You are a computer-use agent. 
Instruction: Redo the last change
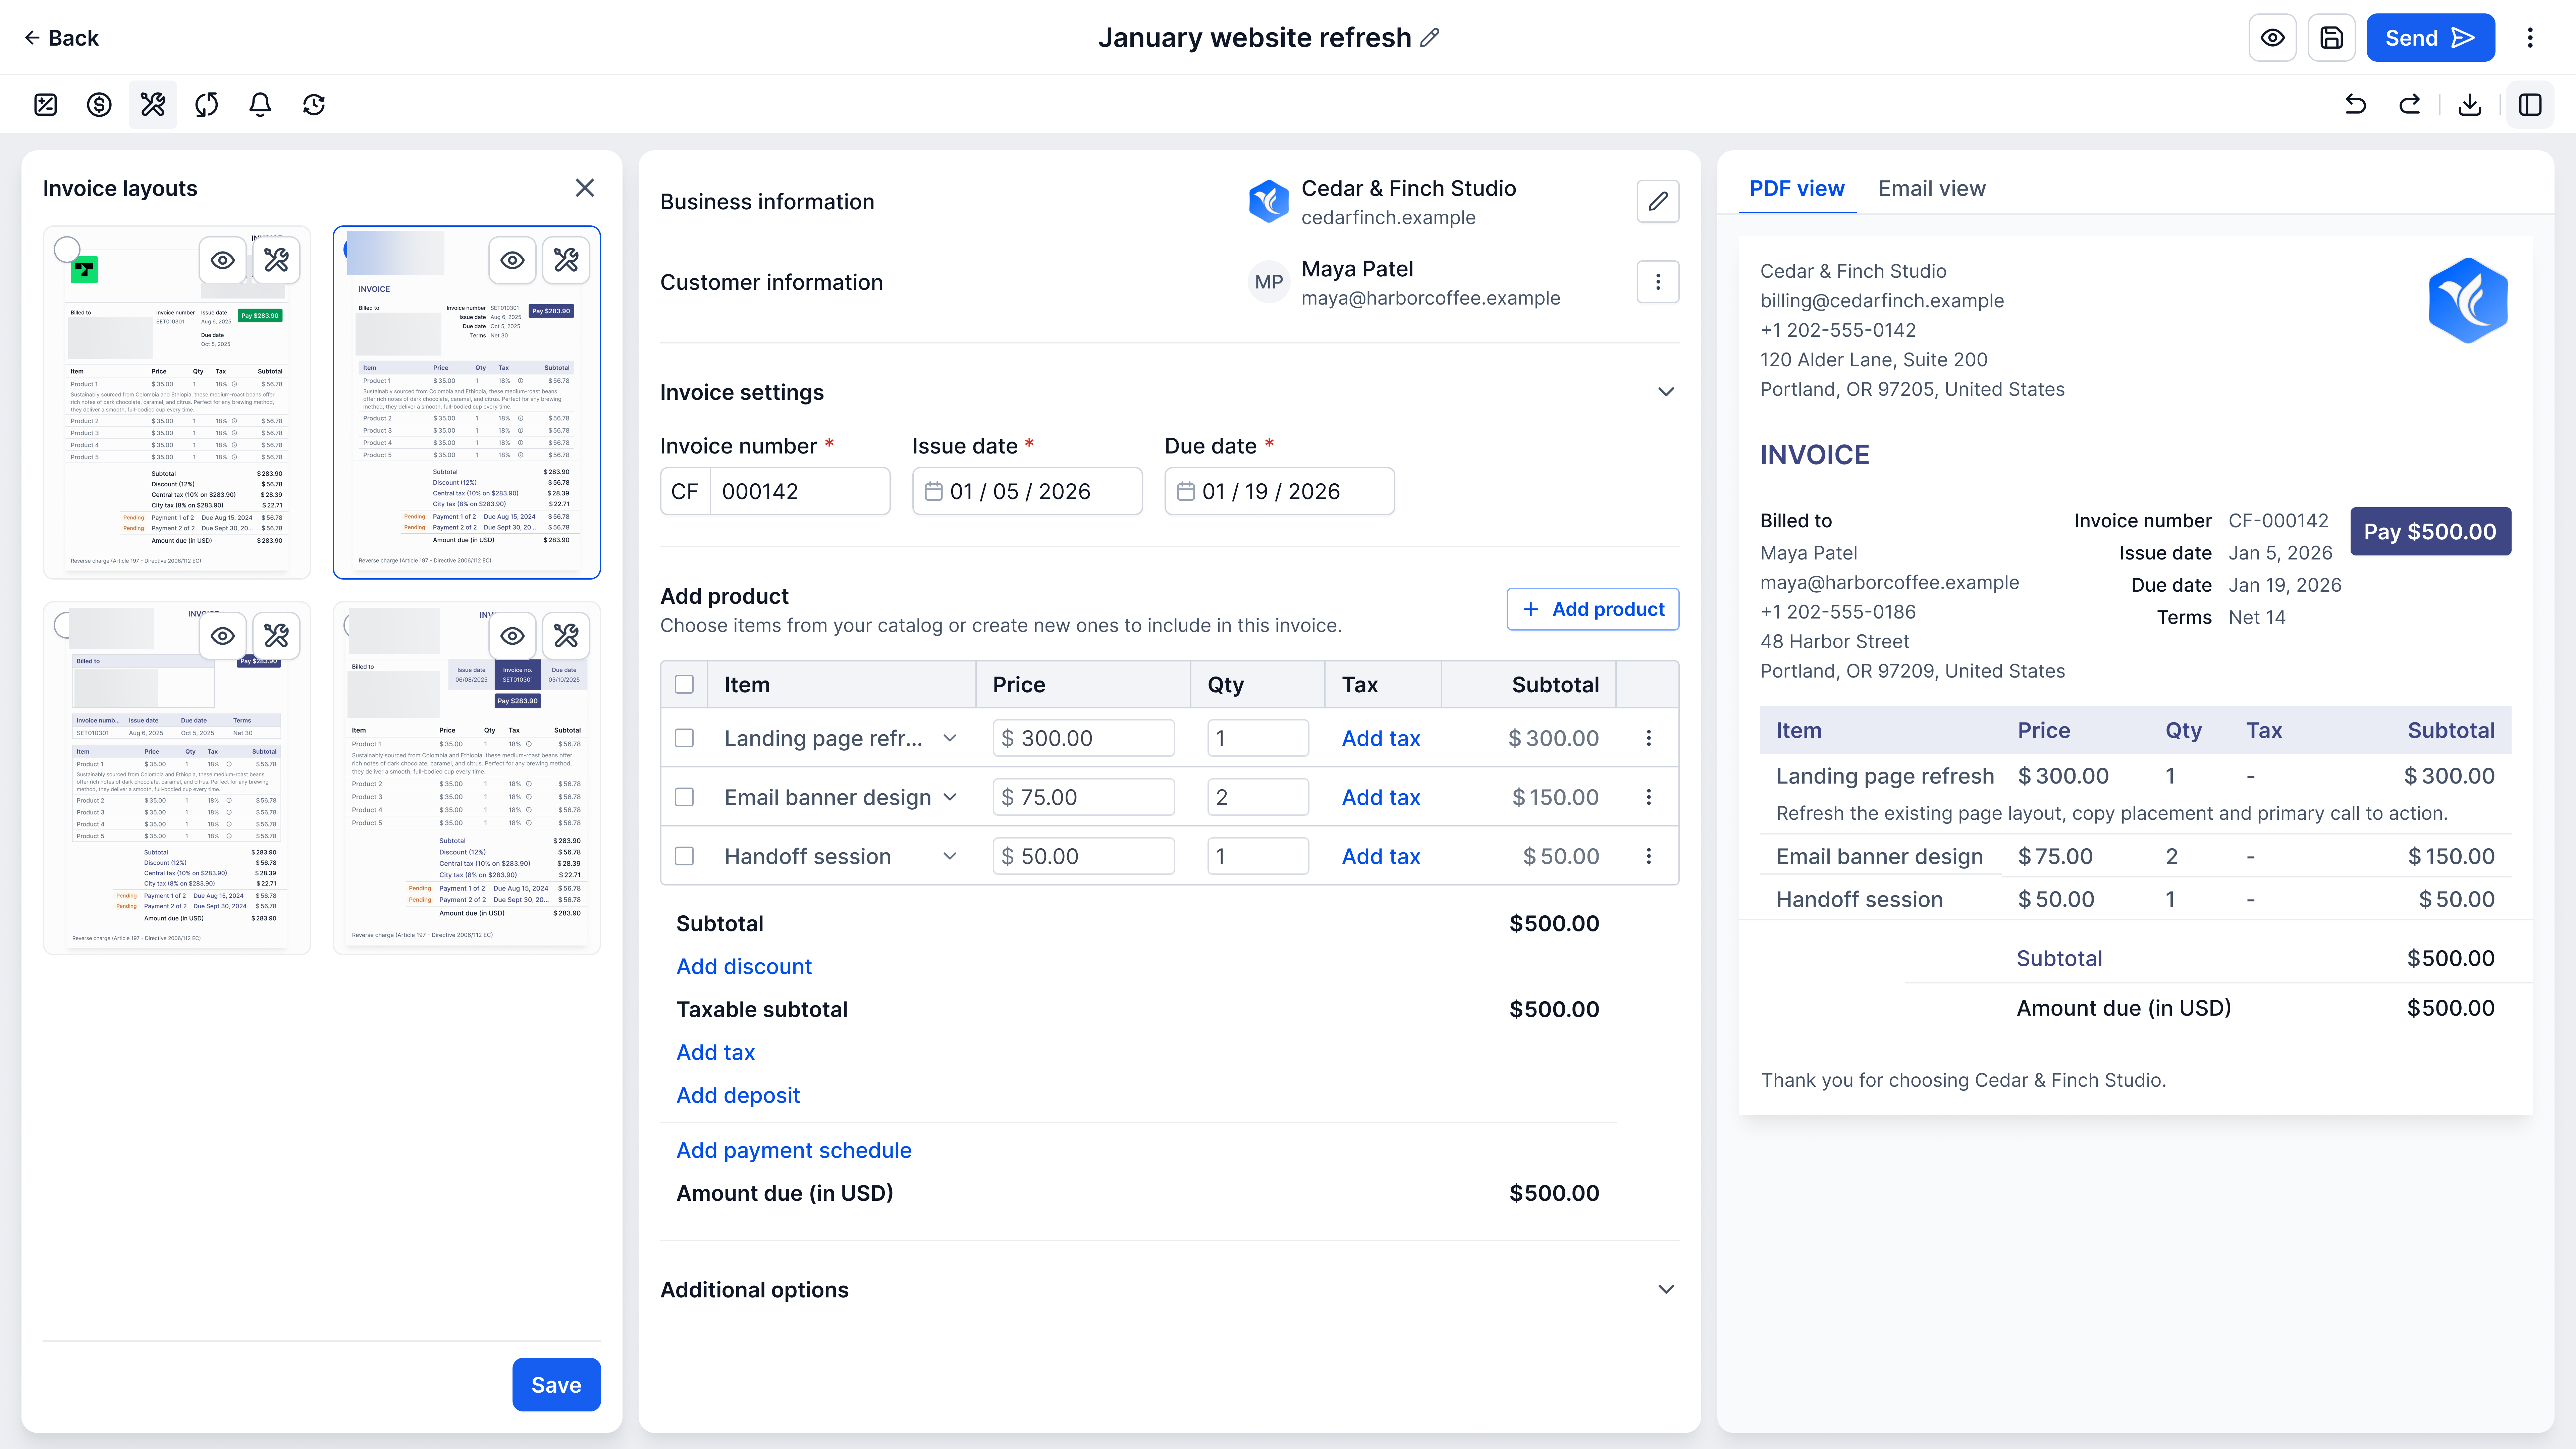point(2410,105)
